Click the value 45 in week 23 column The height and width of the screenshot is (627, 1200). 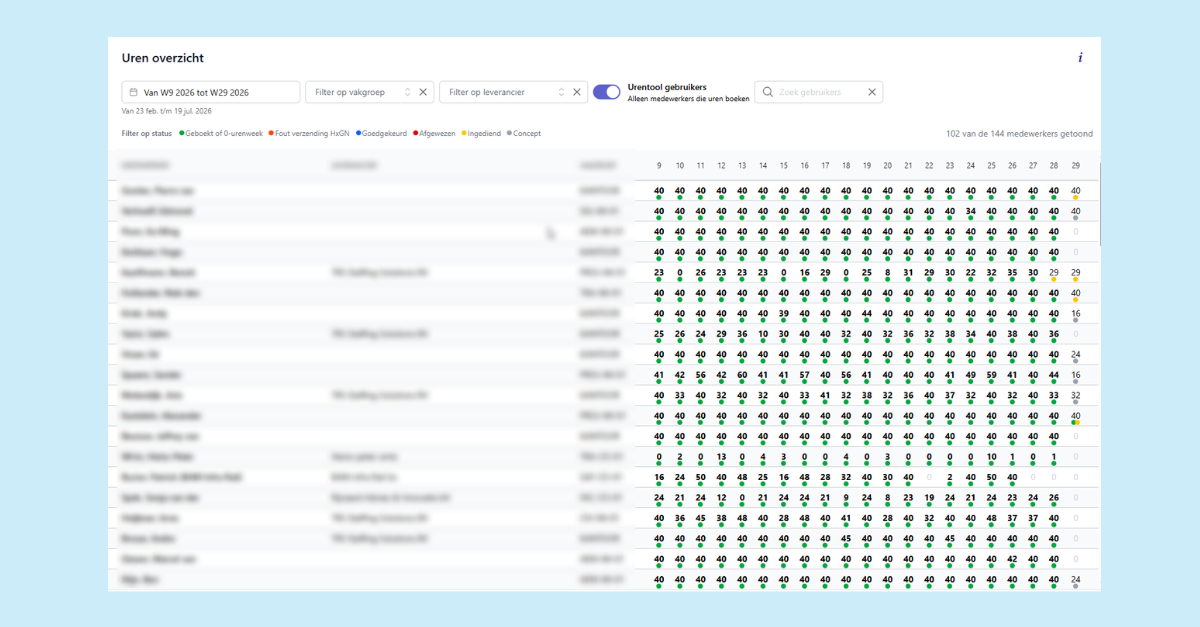coord(950,539)
